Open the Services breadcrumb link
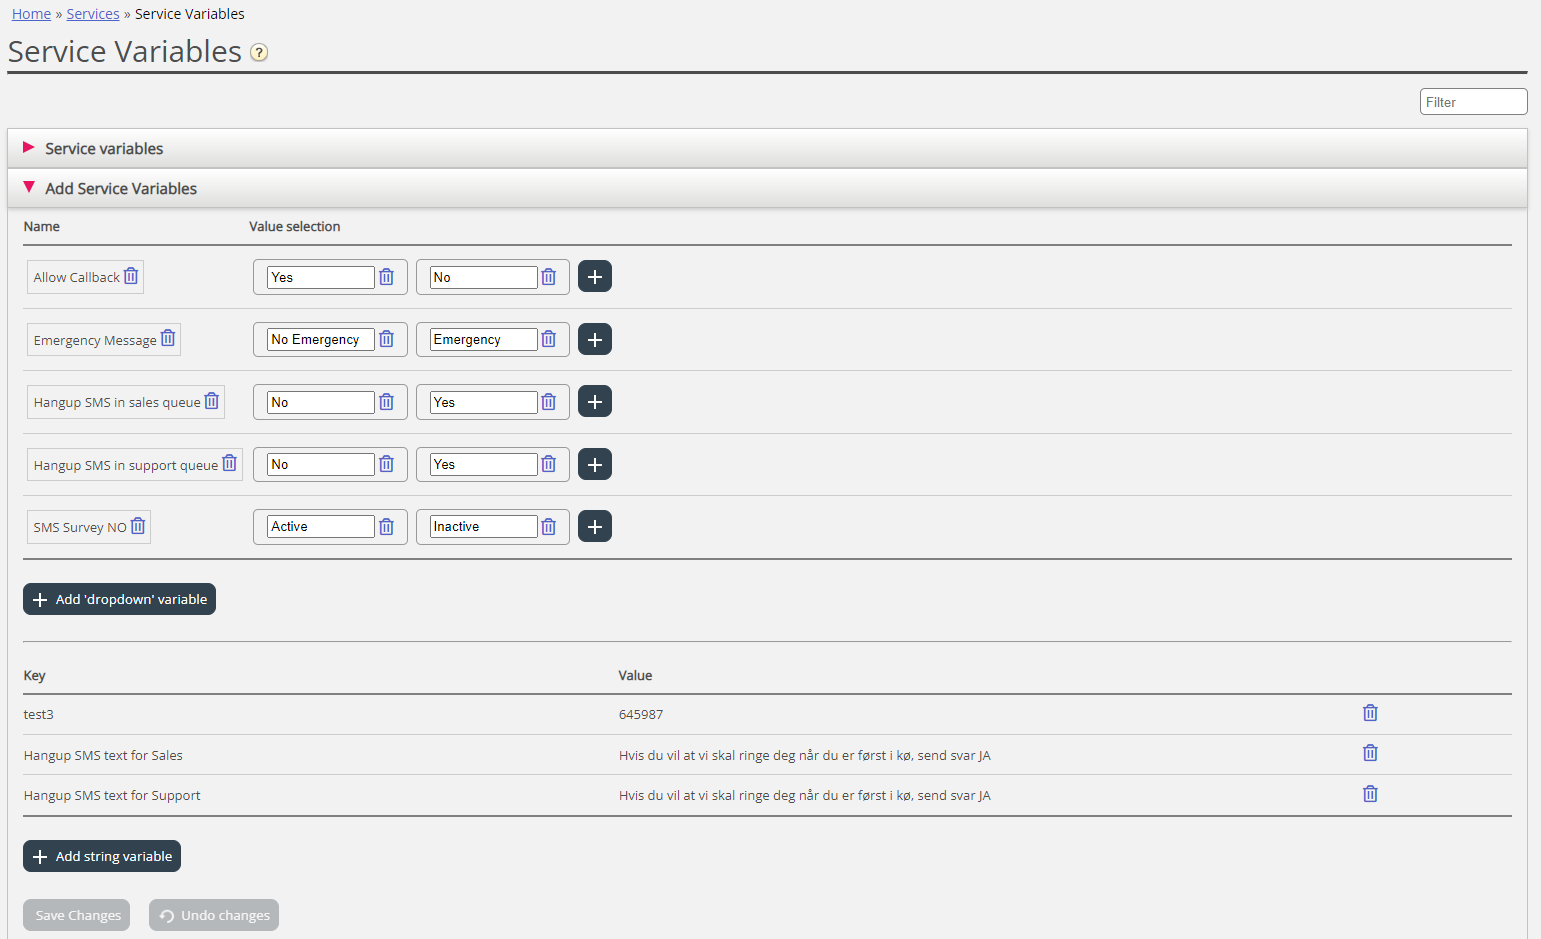The image size is (1541, 939). pos(93,14)
